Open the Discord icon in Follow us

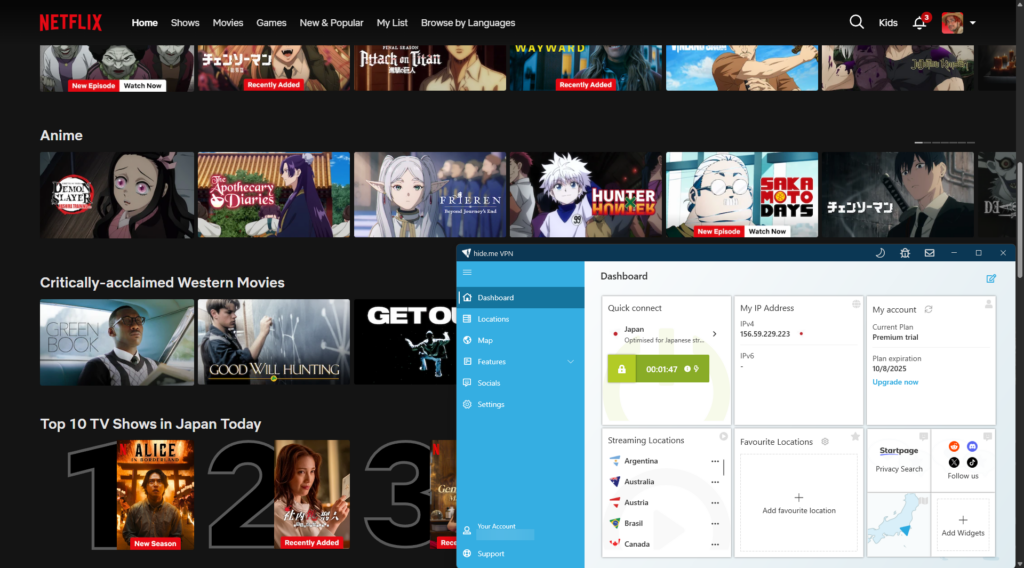coord(972,447)
